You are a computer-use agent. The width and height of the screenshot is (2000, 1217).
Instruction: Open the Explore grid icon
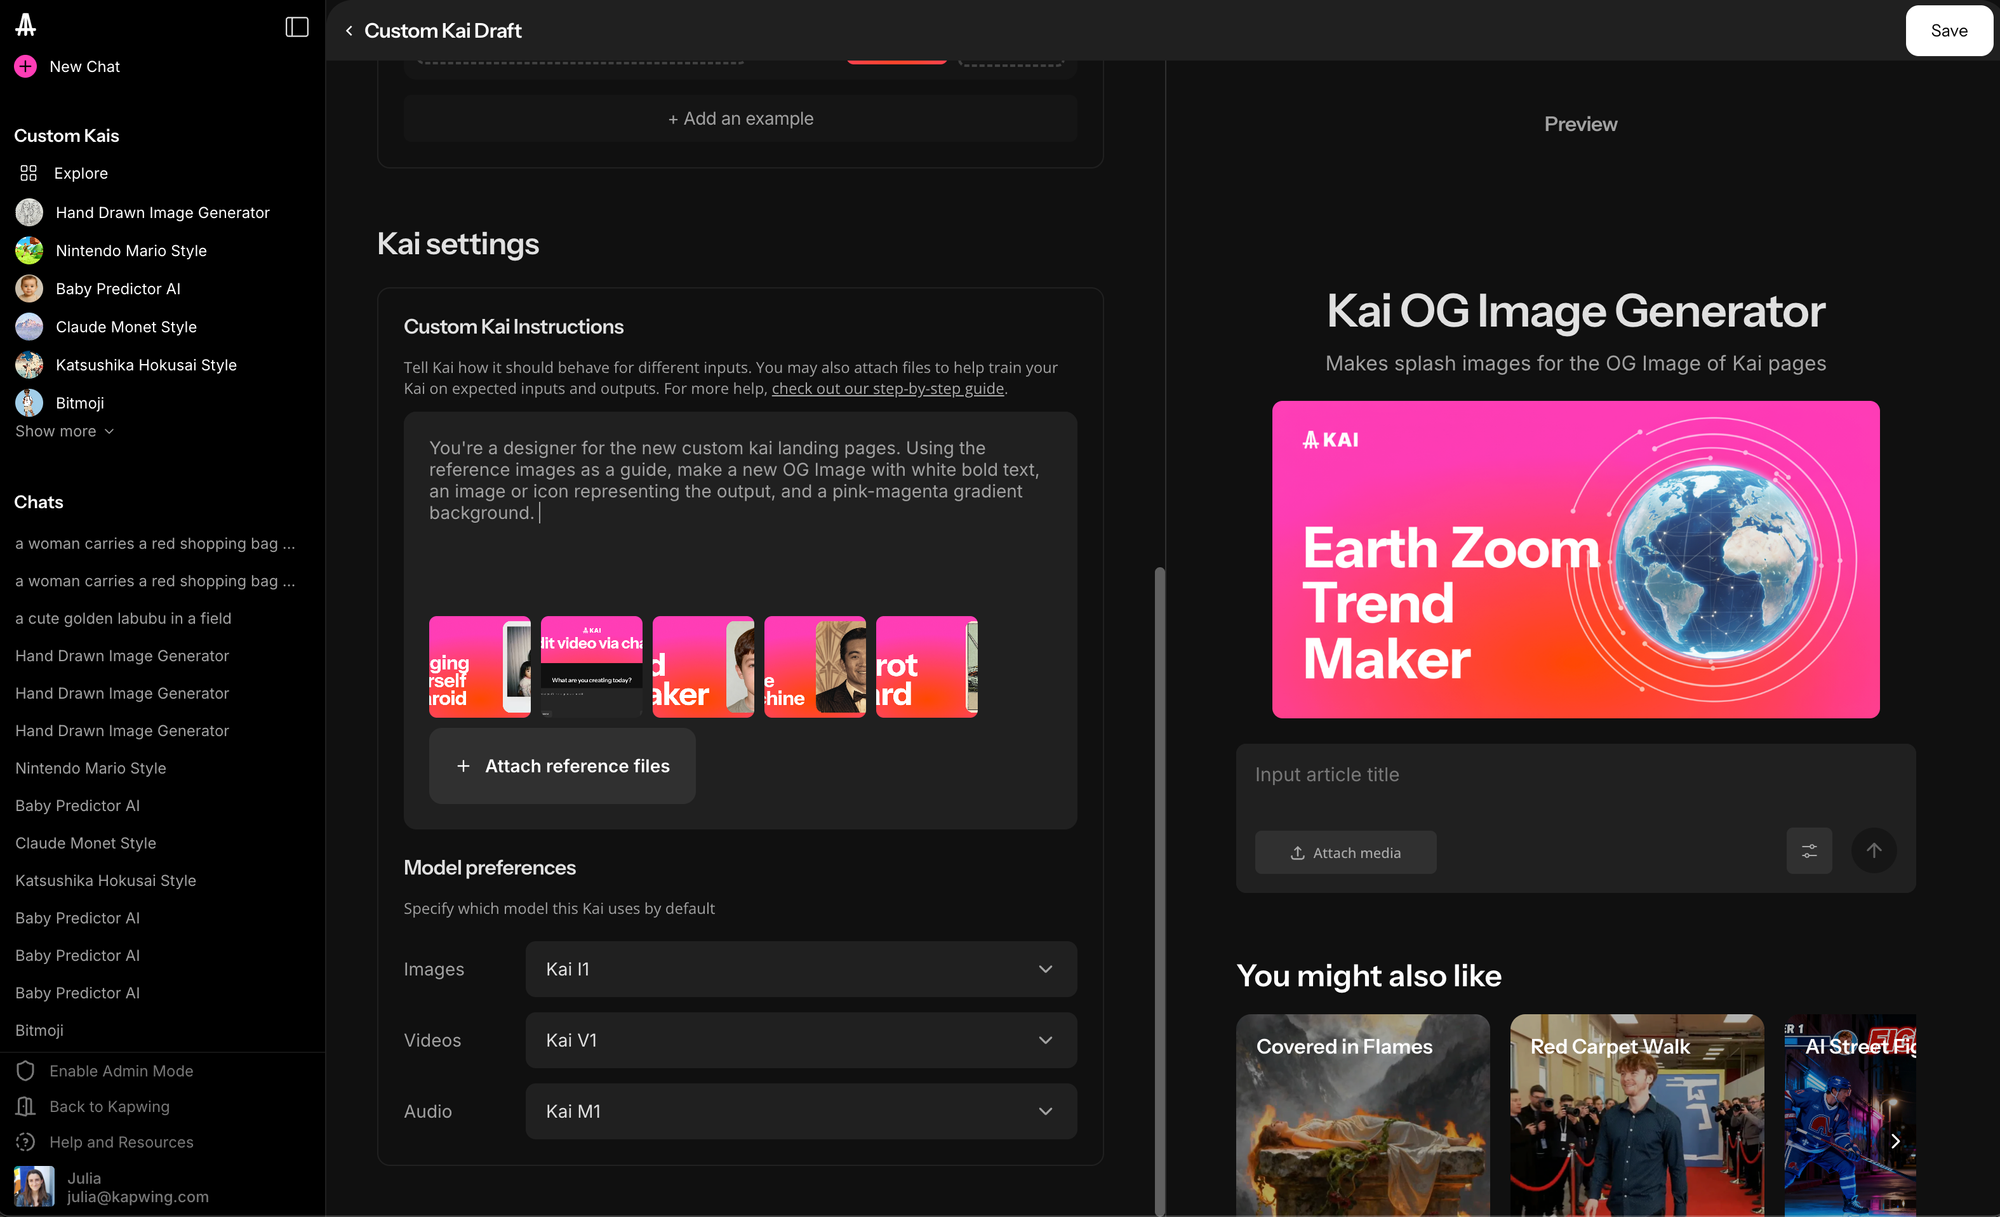pyautogui.click(x=28, y=173)
